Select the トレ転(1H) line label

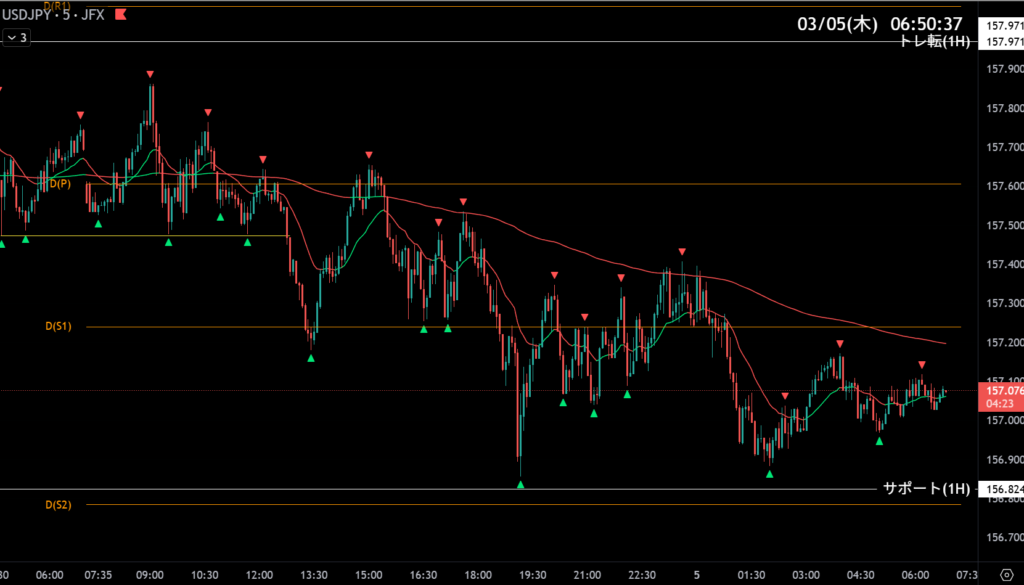point(934,41)
